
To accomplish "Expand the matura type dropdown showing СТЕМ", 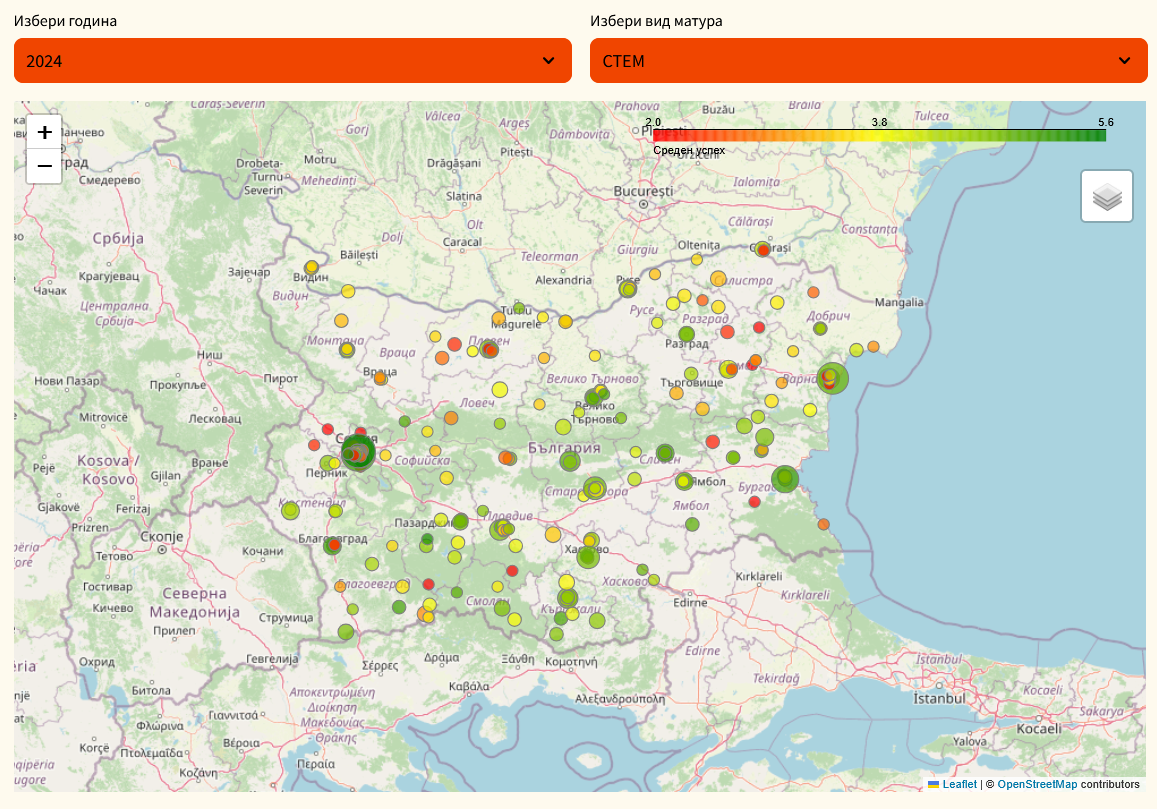I will pyautogui.click(x=868, y=61).
